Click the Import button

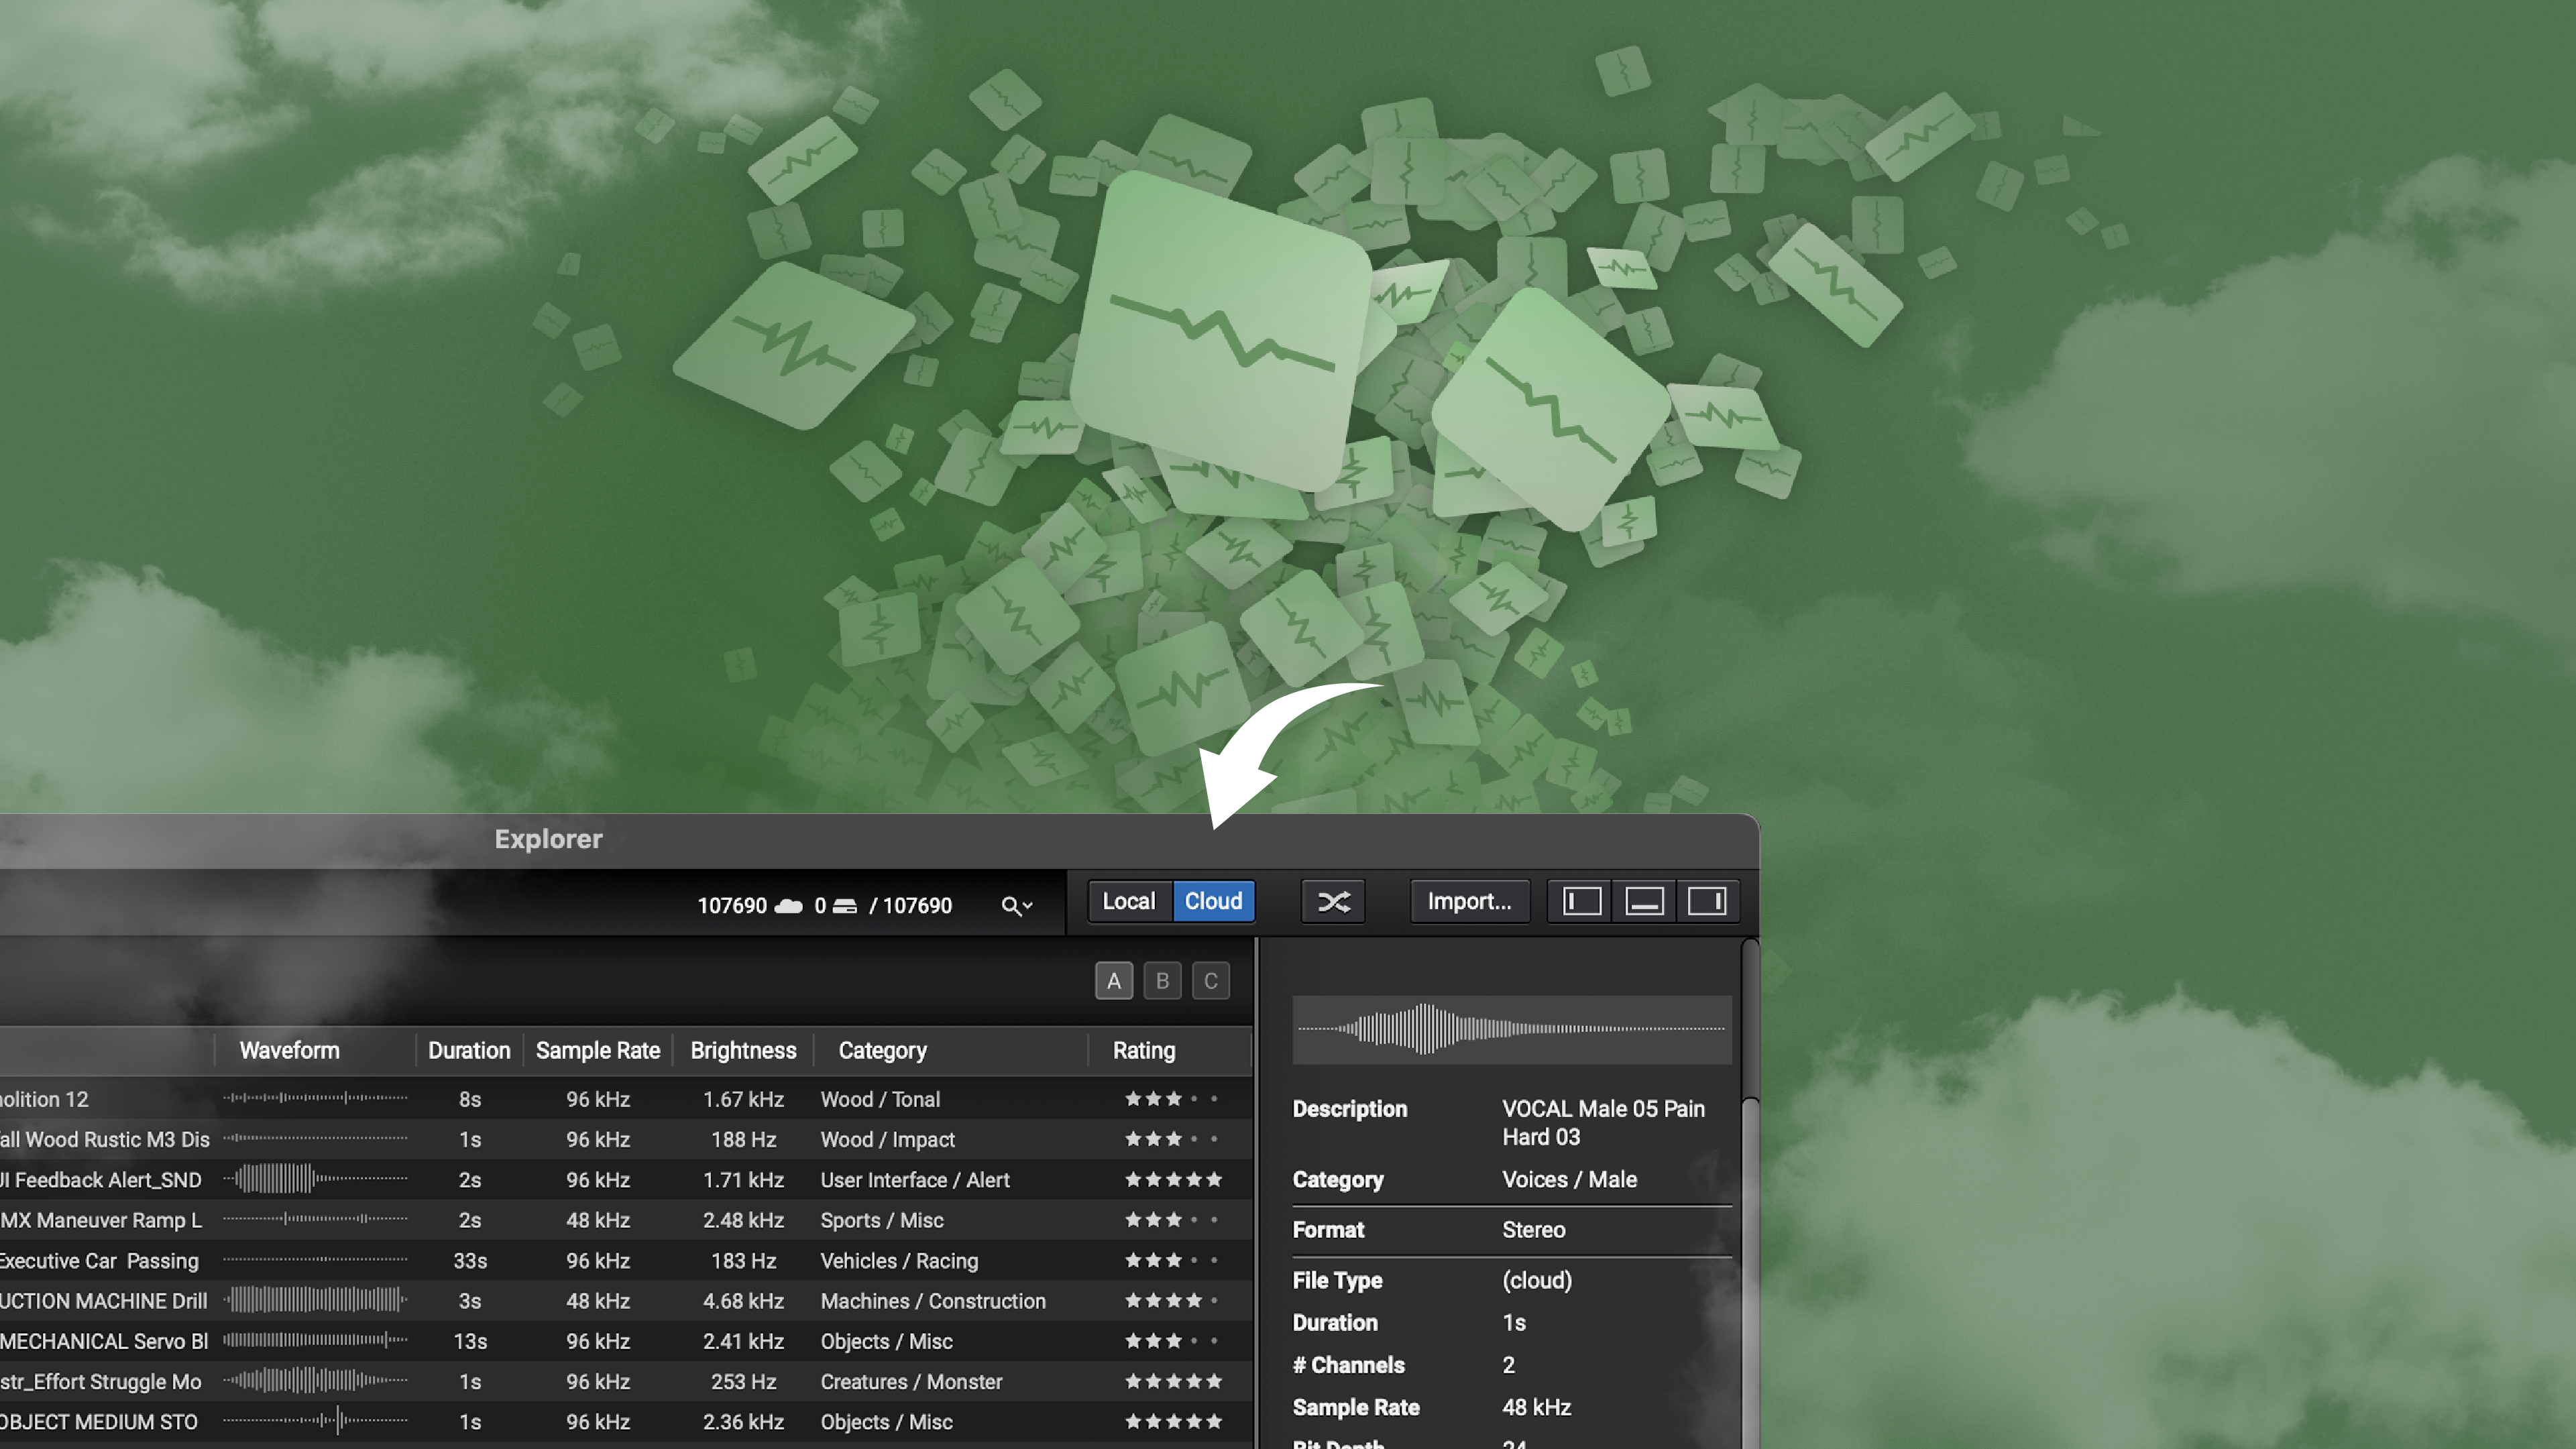pos(1469,901)
